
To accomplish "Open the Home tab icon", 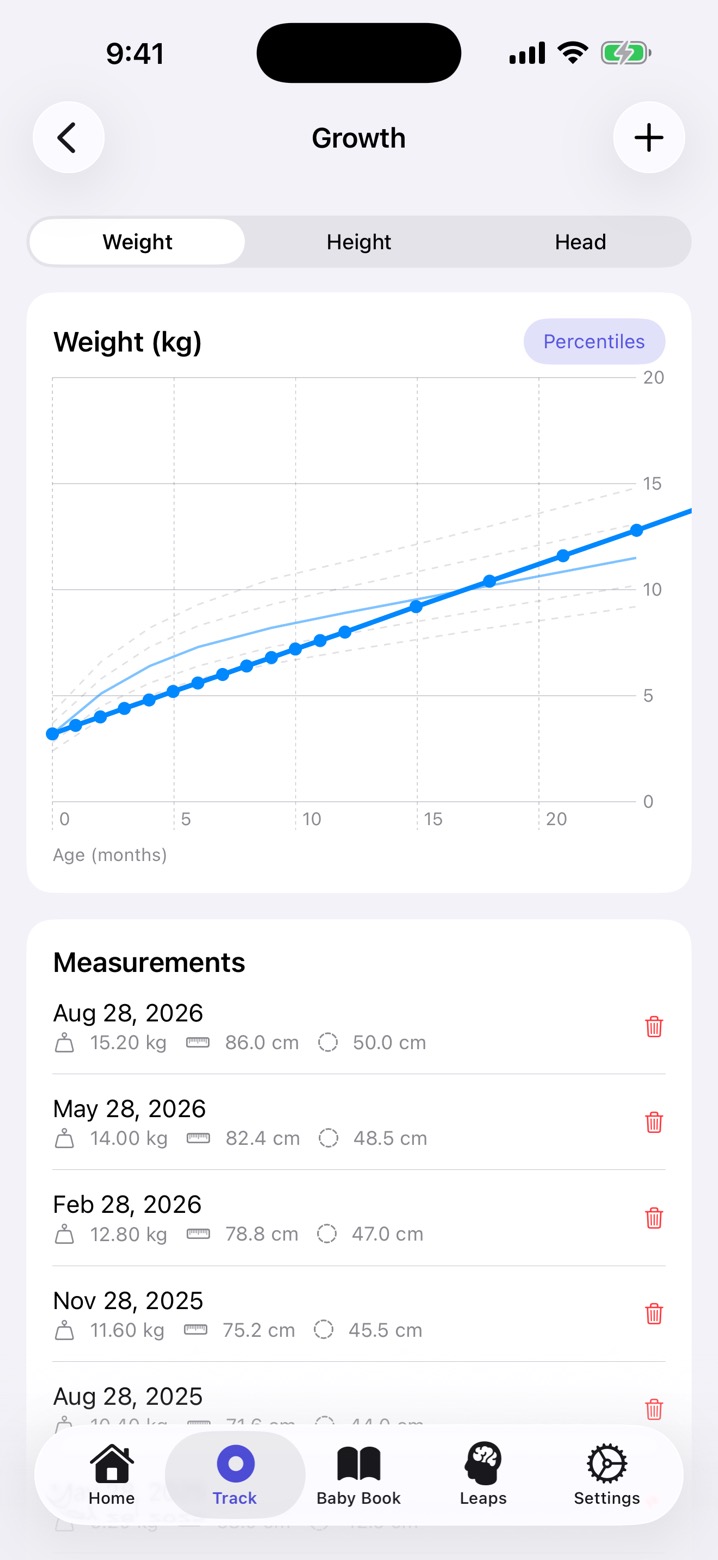I will pos(111,1475).
